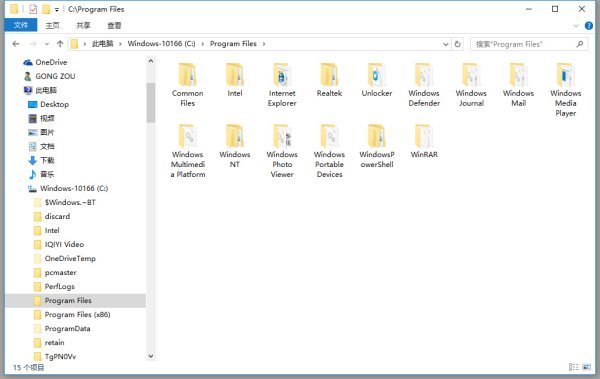Screen dimensions: 600x379
Task: Select 音乐 in the navigation pane
Action: click(x=47, y=174)
